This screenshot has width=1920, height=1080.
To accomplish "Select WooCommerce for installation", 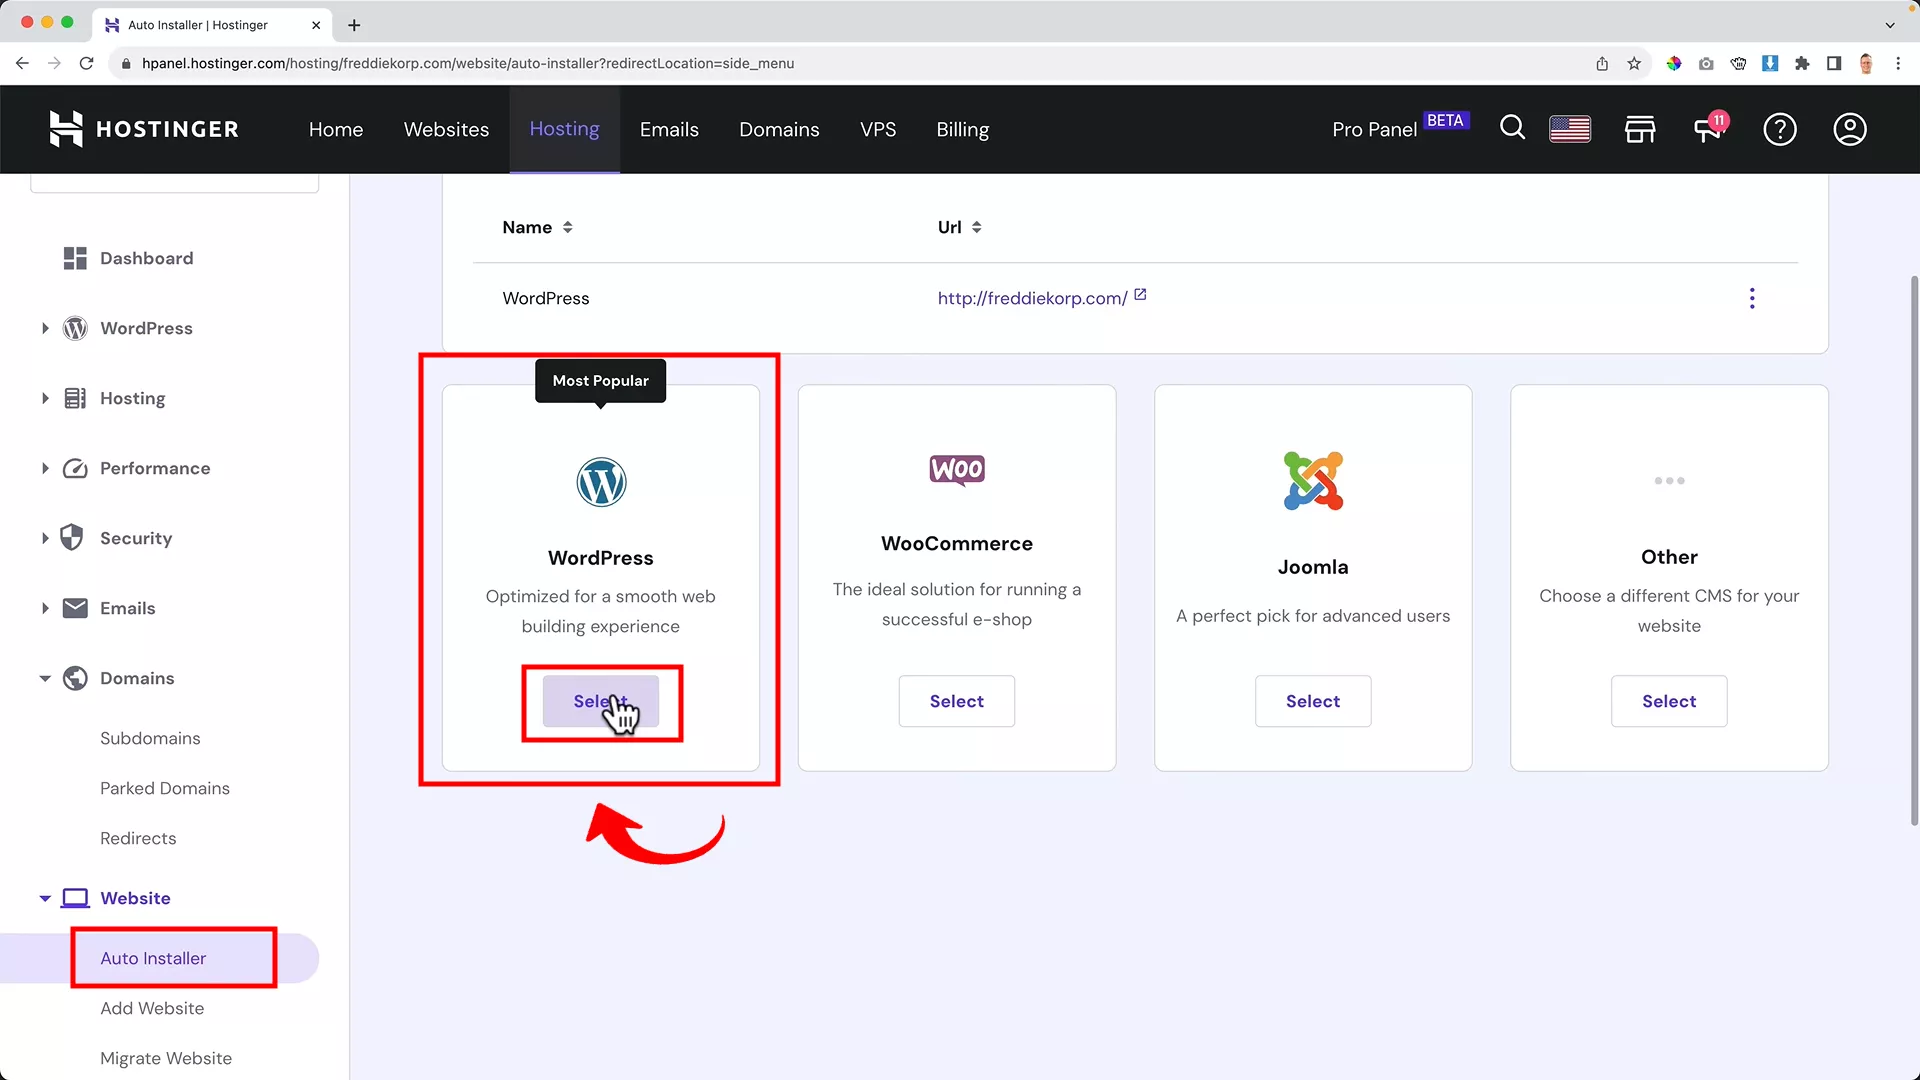I will click(x=956, y=701).
